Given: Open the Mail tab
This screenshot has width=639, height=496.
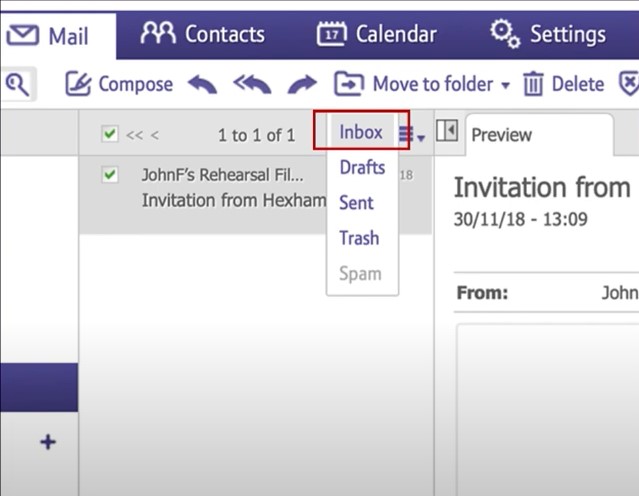Looking at the screenshot, I should 58,36.
